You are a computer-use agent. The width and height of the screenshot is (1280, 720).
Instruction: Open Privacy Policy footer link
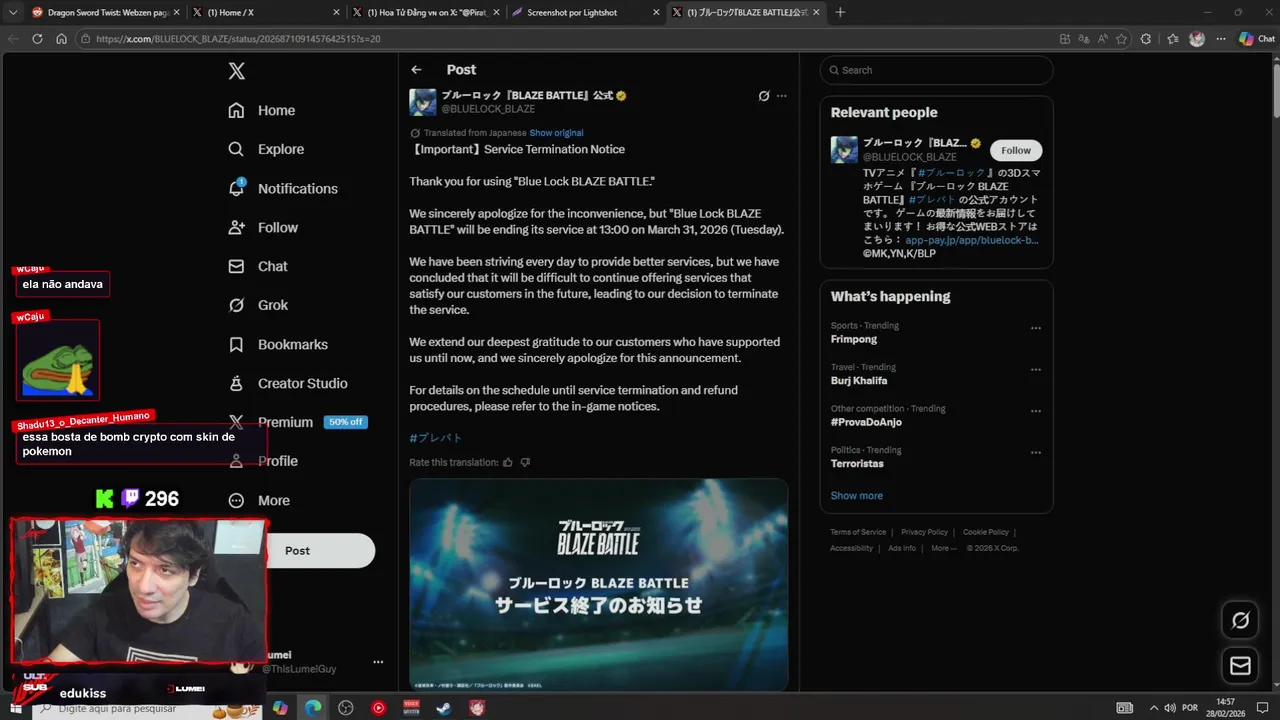click(924, 532)
